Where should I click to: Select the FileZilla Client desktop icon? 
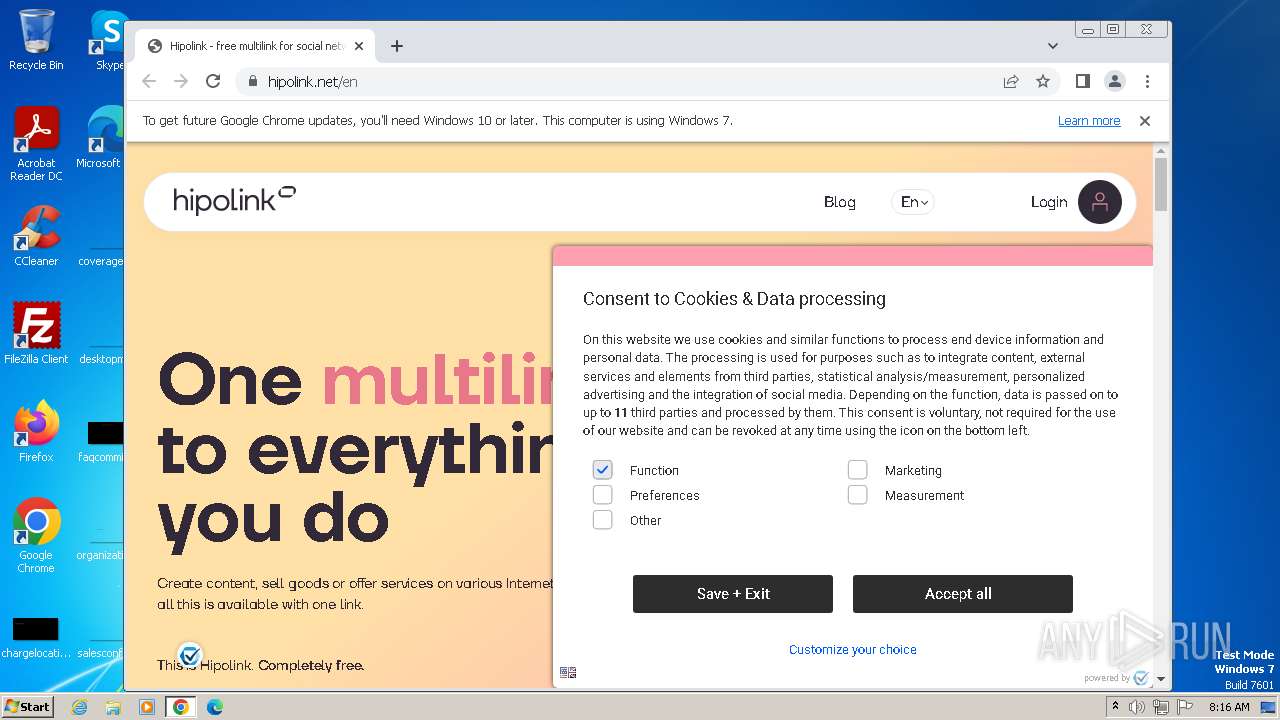pyautogui.click(x=36, y=333)
